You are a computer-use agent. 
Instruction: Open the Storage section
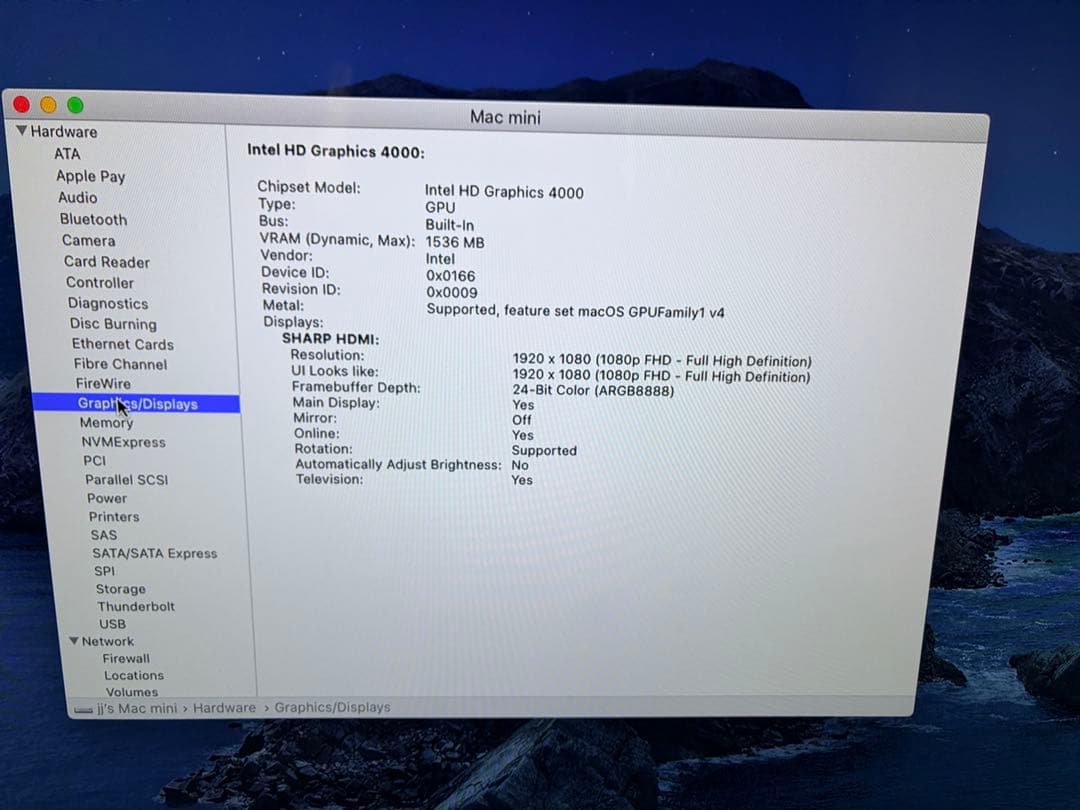coord(120,589)
